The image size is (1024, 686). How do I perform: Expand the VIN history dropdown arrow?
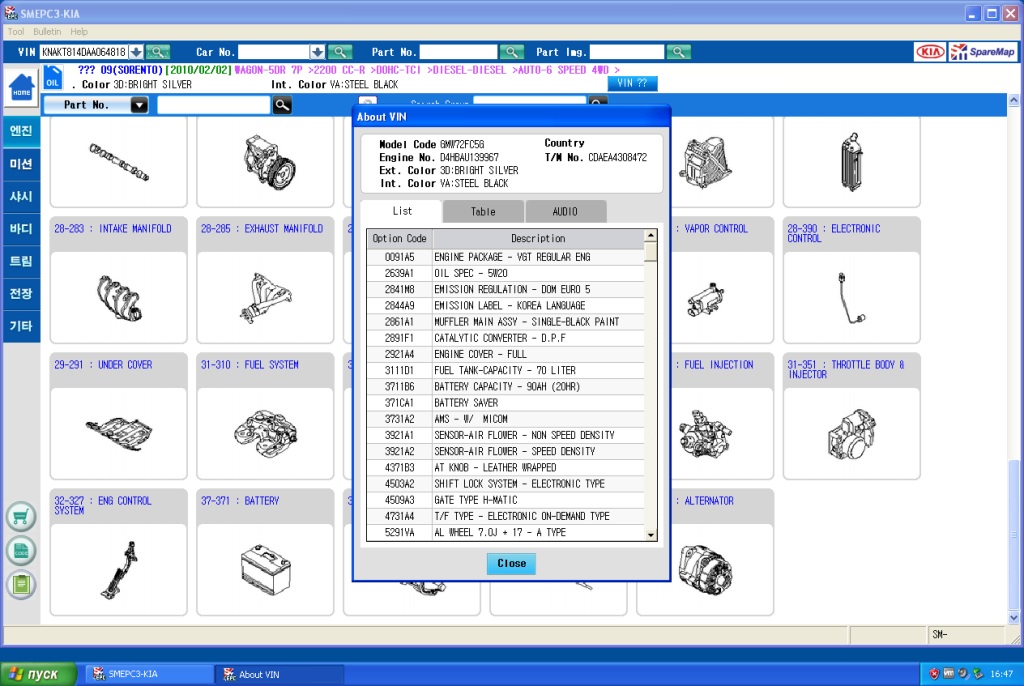[x=136, y=52]
